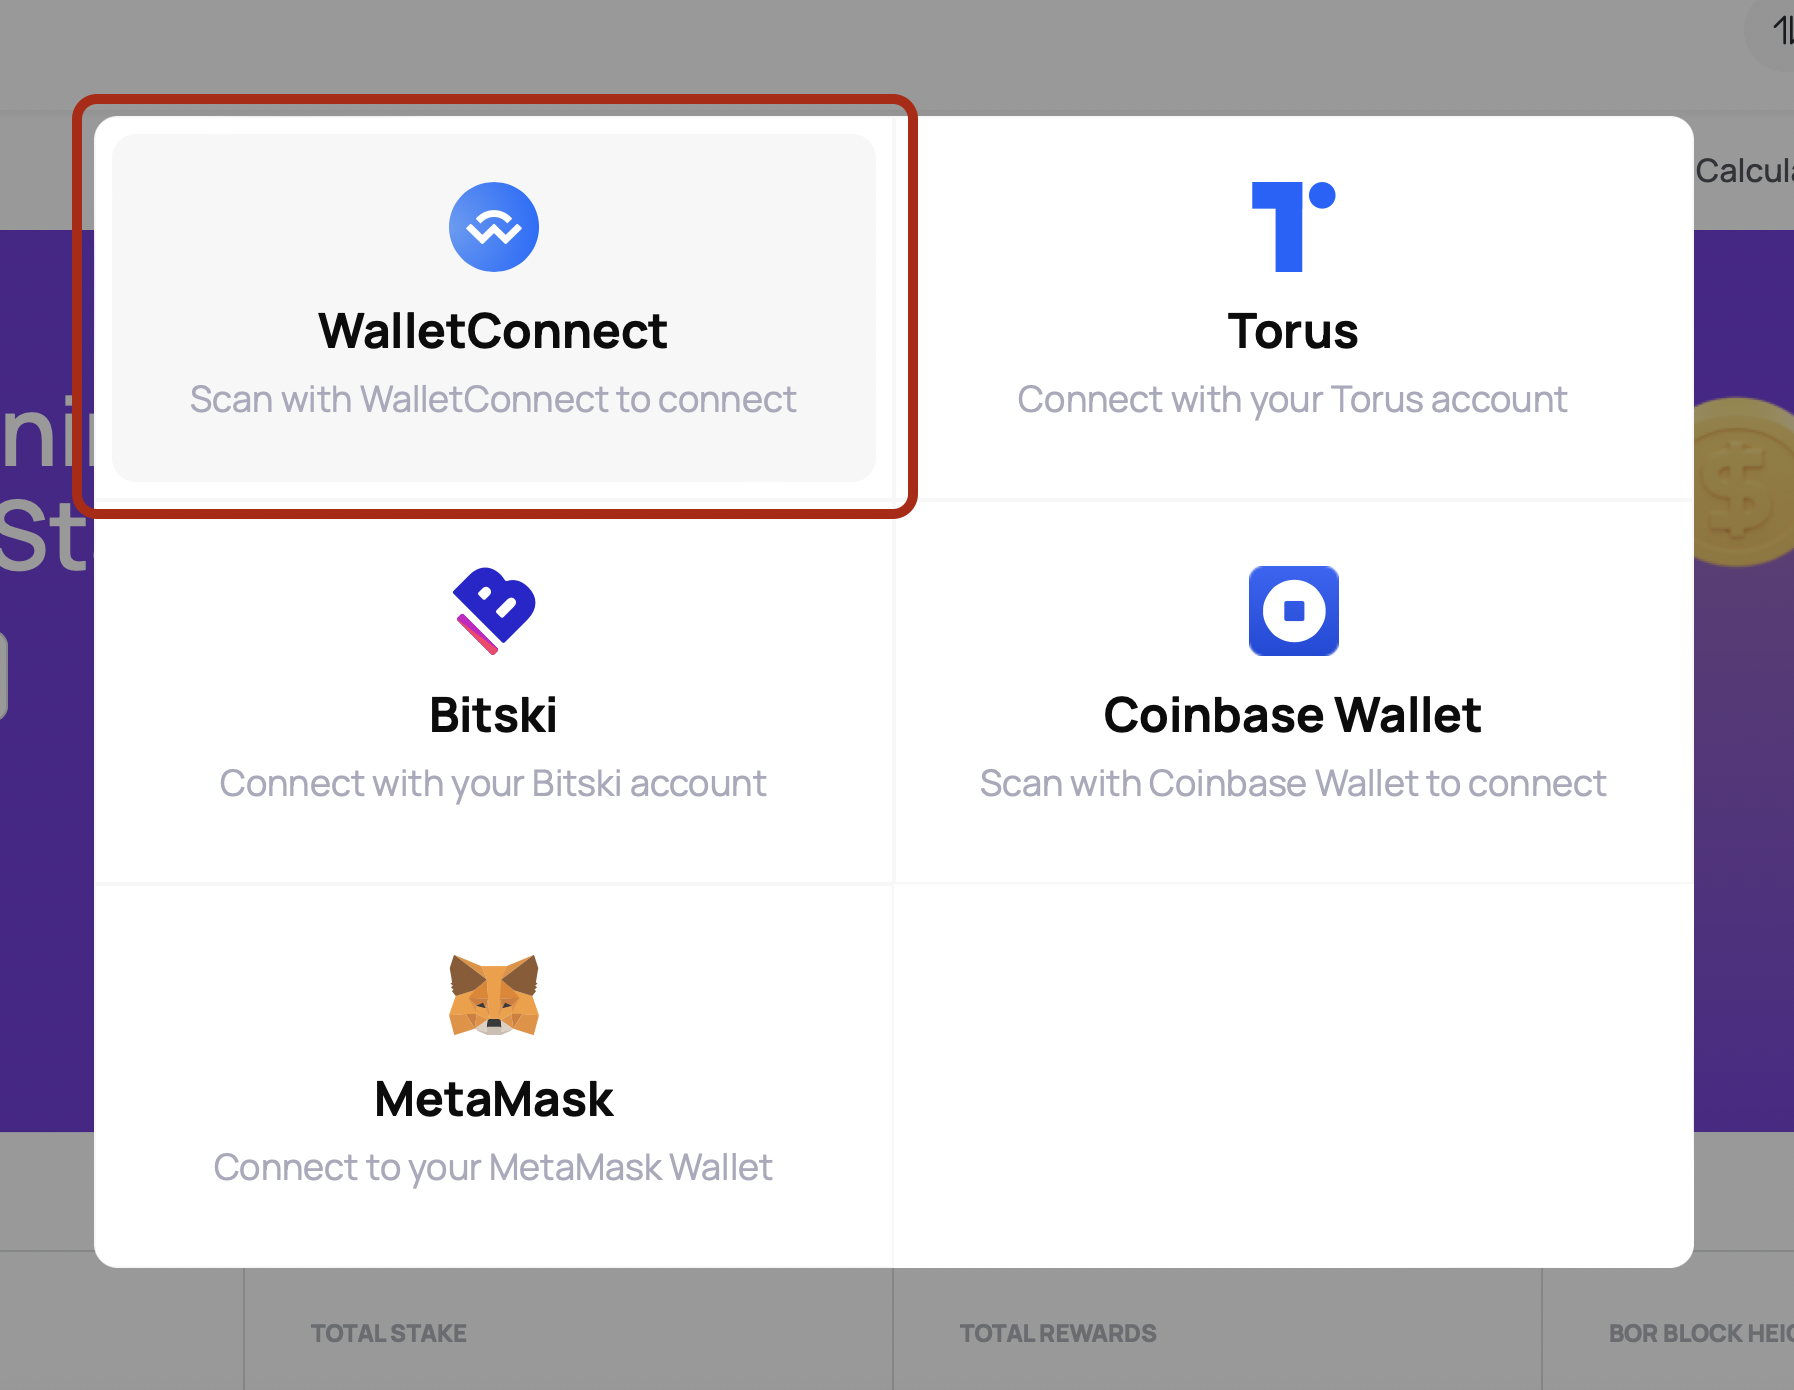Image resolution: width=1794 pixels, height=1390 pixels.
Task: Click the blue circular WalletConnect emblem
Action: click(494, 226)
